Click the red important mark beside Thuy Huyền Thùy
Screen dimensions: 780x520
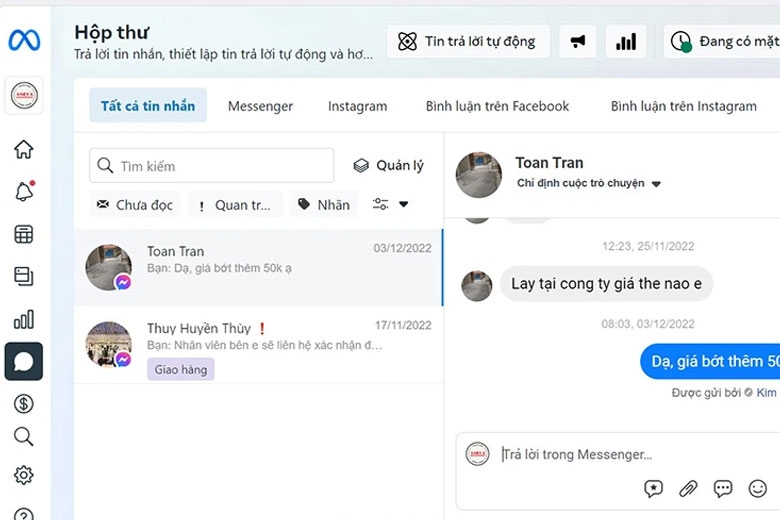click(x=262, y=328)
